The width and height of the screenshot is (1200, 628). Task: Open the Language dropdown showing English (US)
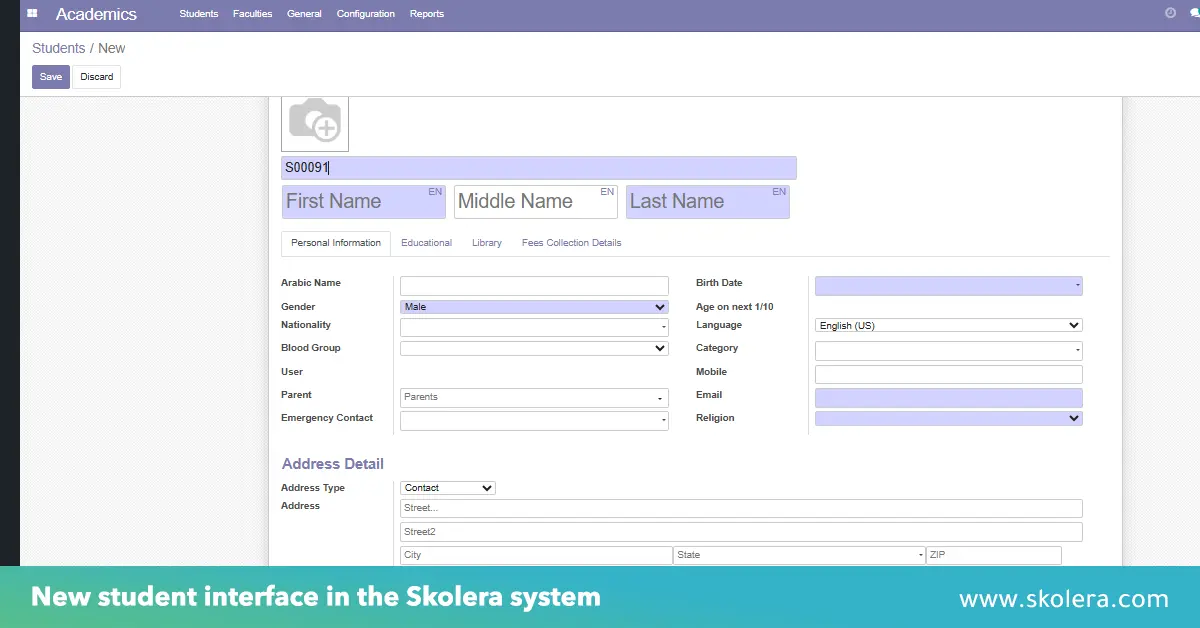[x=948, y=324]
